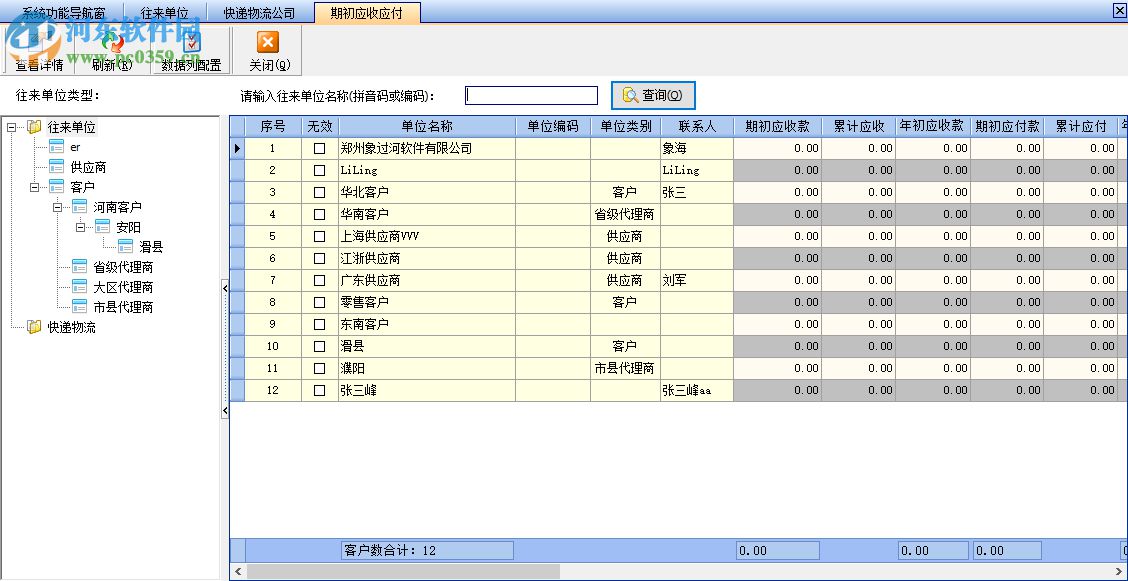This screenshot has width=1128, height=581.
Task: Click the 省级代理商 node icon
Action: pos(78,267)
